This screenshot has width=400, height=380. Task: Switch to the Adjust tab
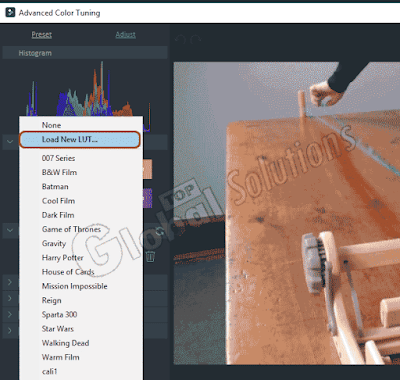pos(125,35)
